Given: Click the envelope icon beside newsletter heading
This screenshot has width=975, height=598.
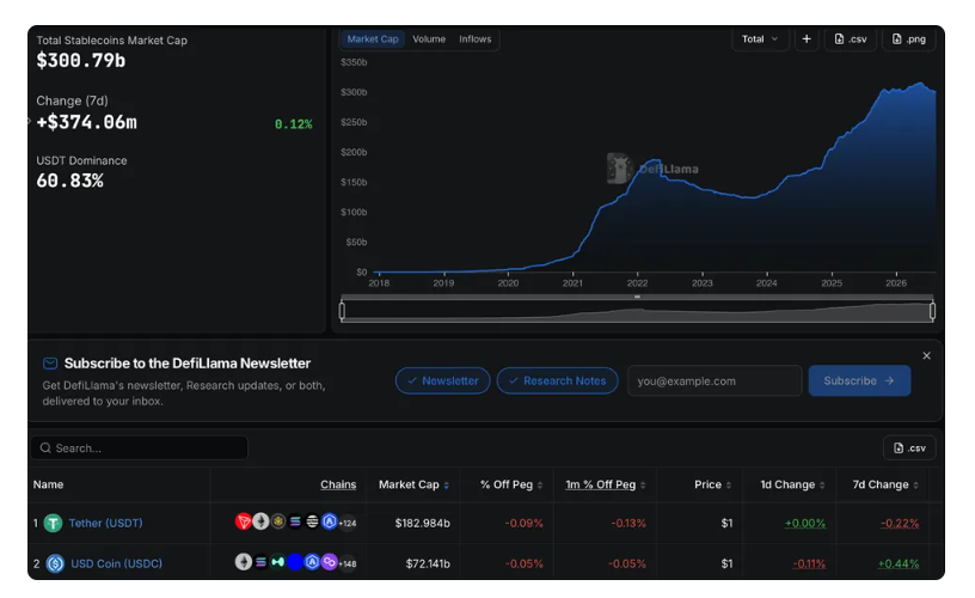Looking at the screenshot, I should [x=50, y=364].
